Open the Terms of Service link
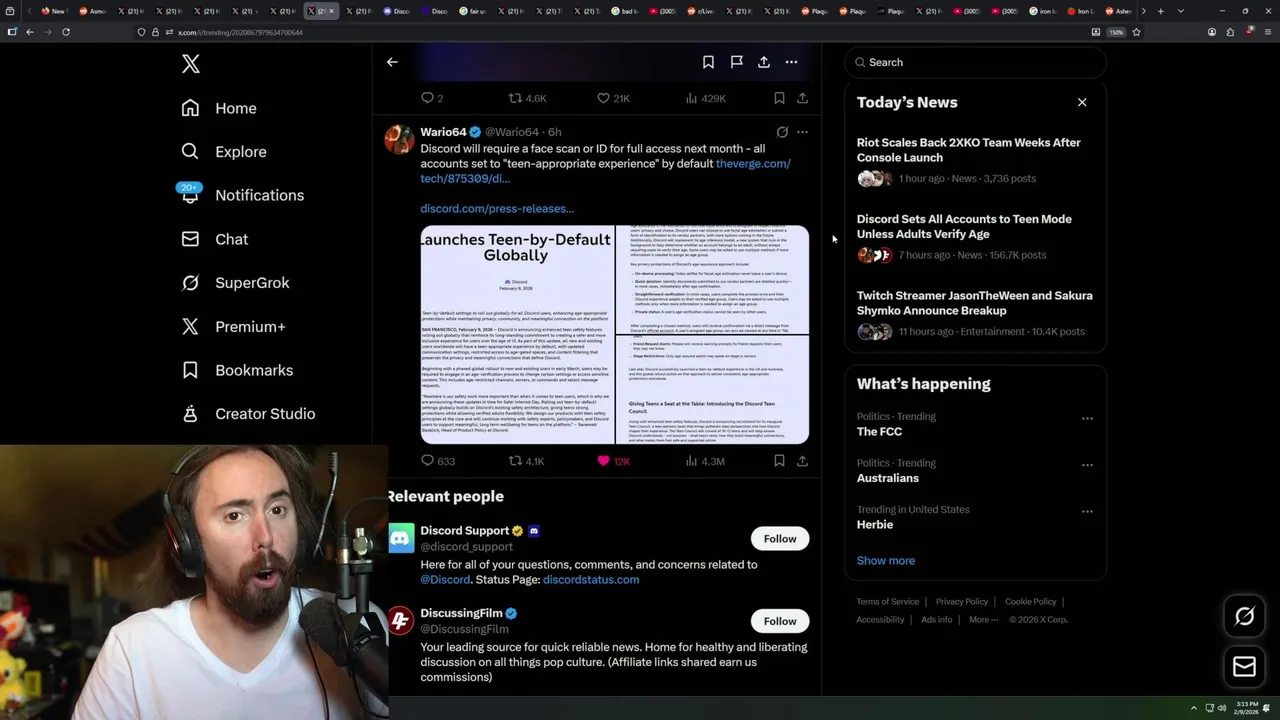 tap(888, 602)
